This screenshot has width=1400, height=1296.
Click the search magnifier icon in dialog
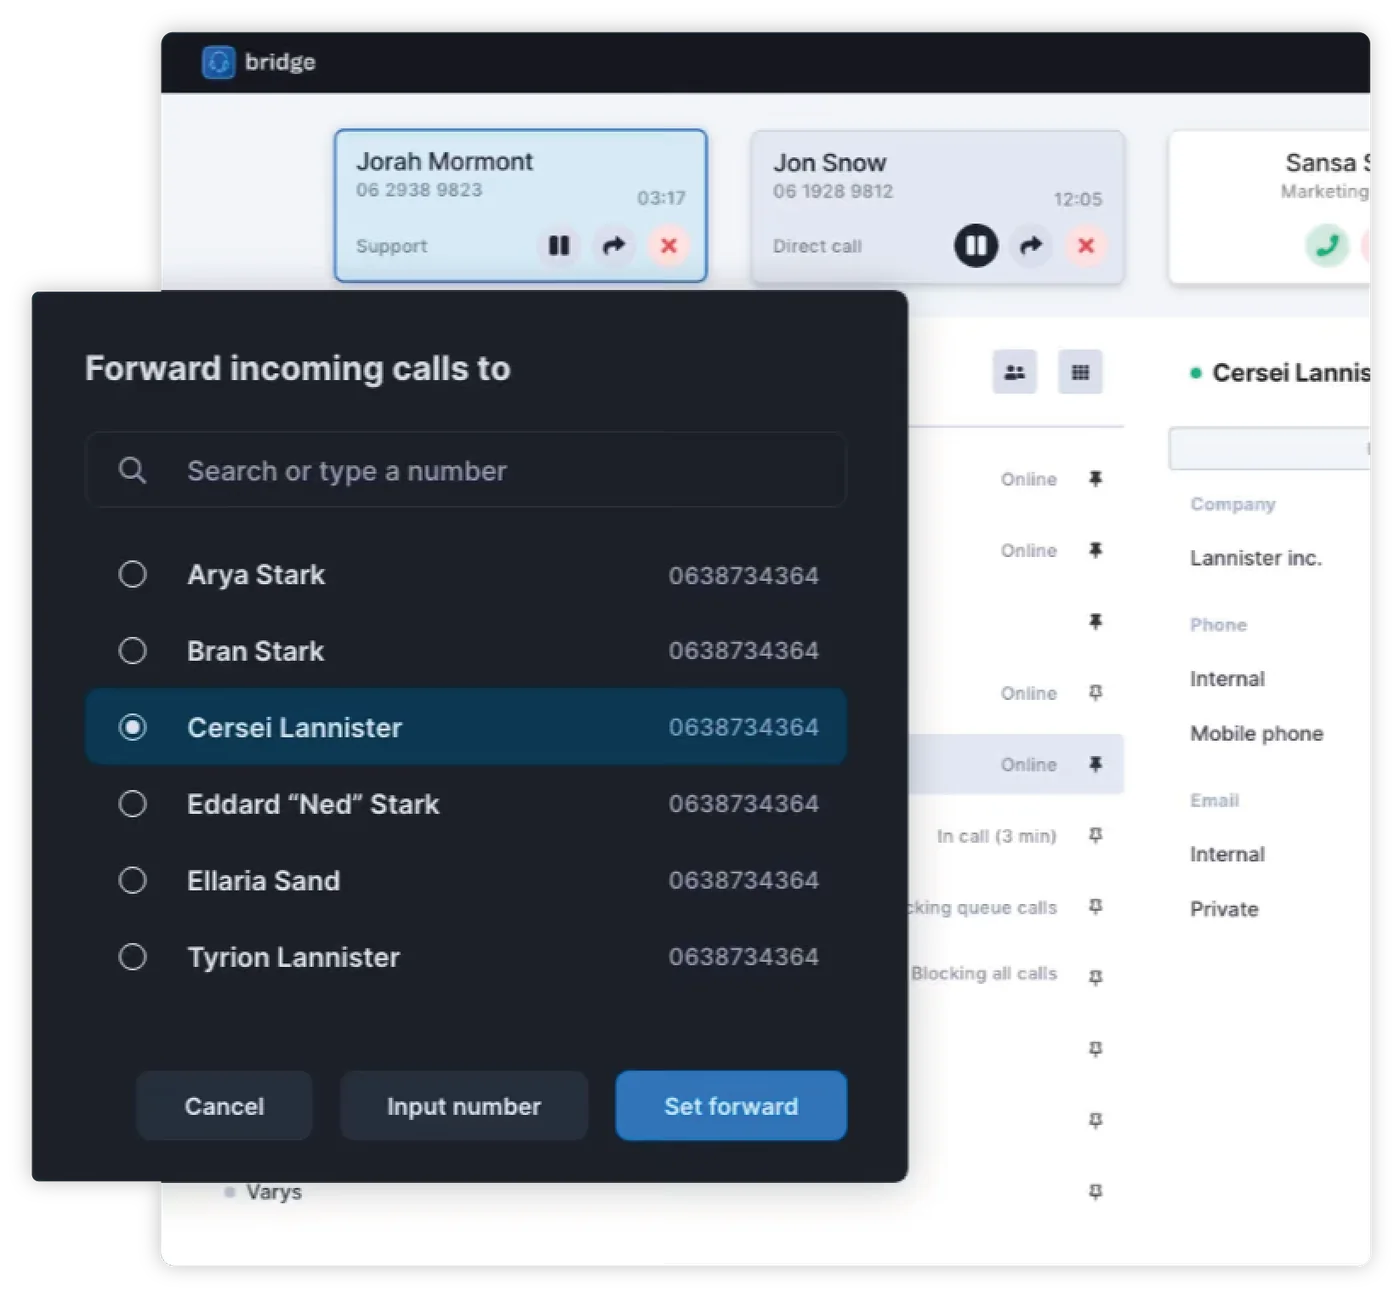(x=132, y=470)
